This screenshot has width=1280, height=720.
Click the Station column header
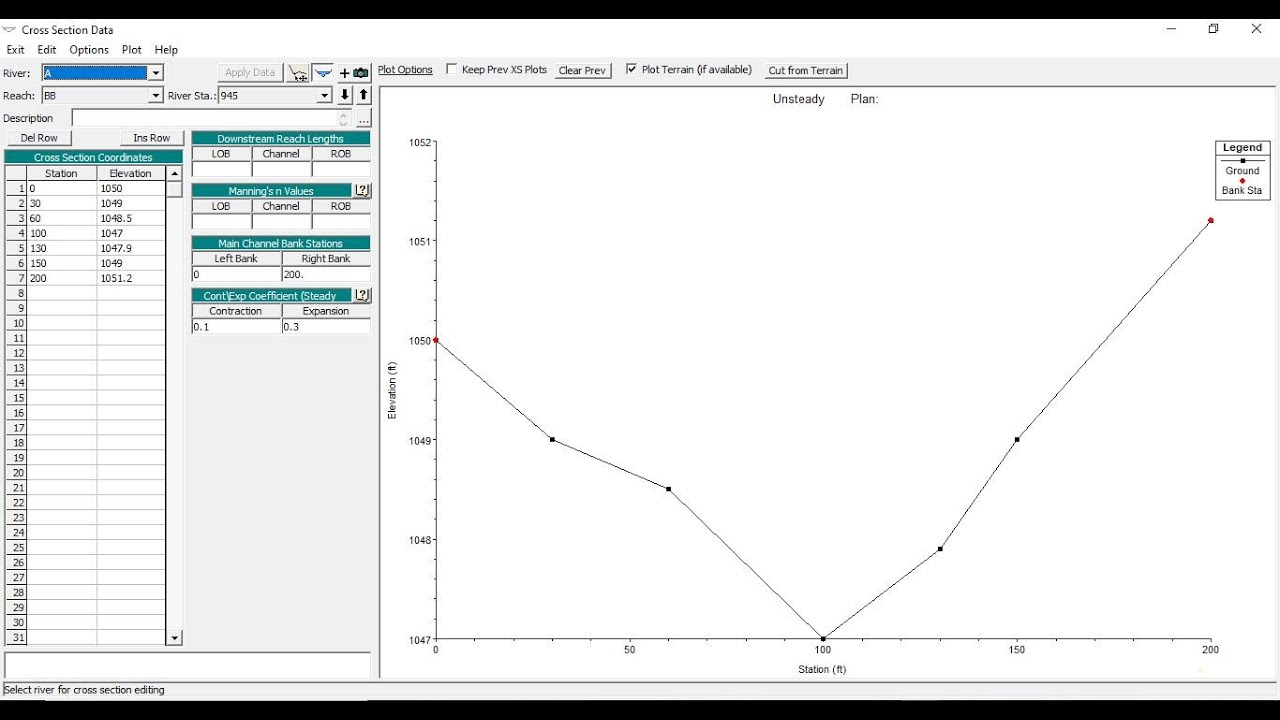coord(61,173)
